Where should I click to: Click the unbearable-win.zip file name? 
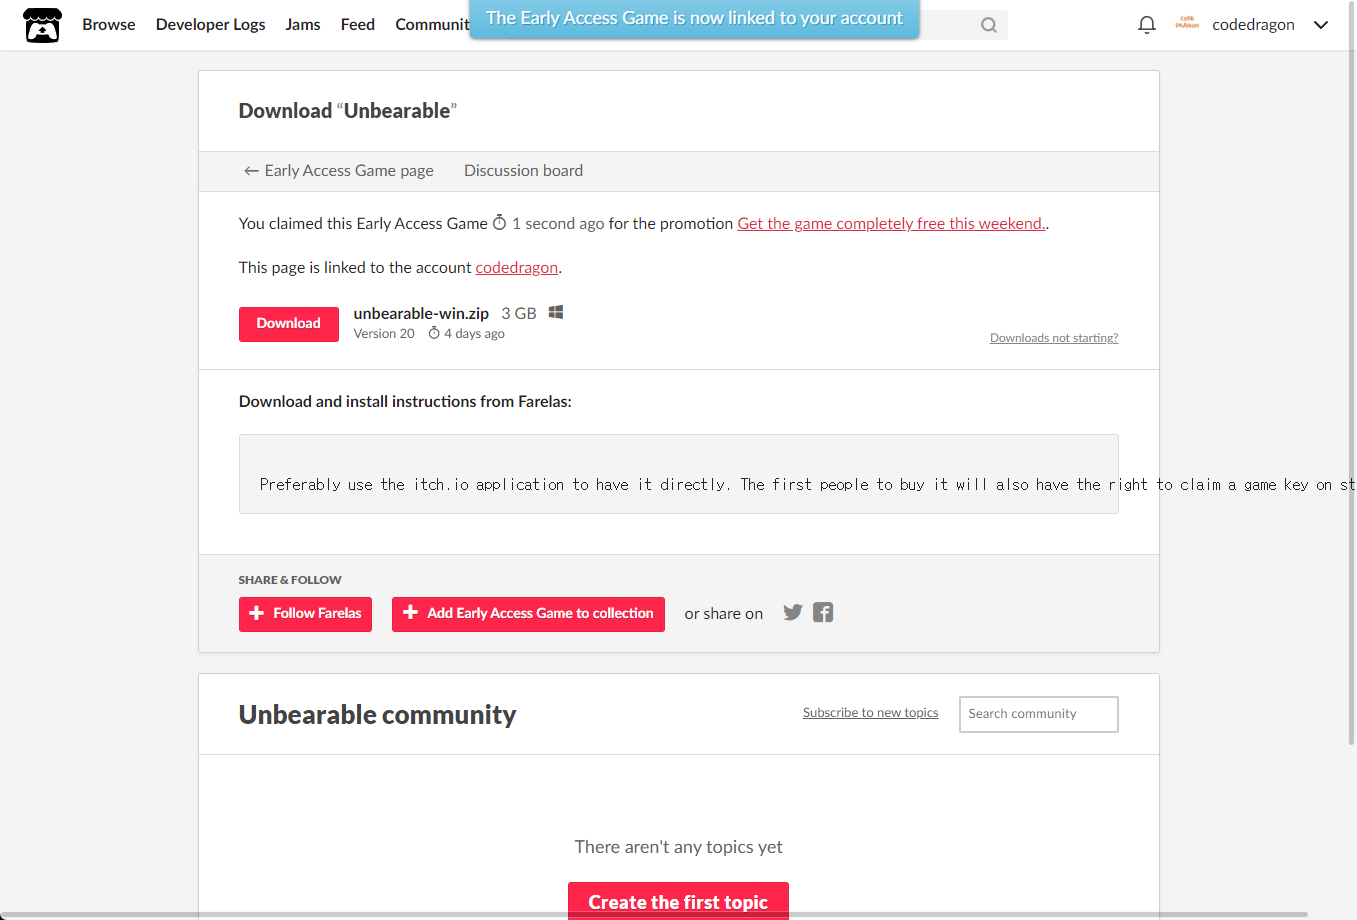(x=421, y=313)
